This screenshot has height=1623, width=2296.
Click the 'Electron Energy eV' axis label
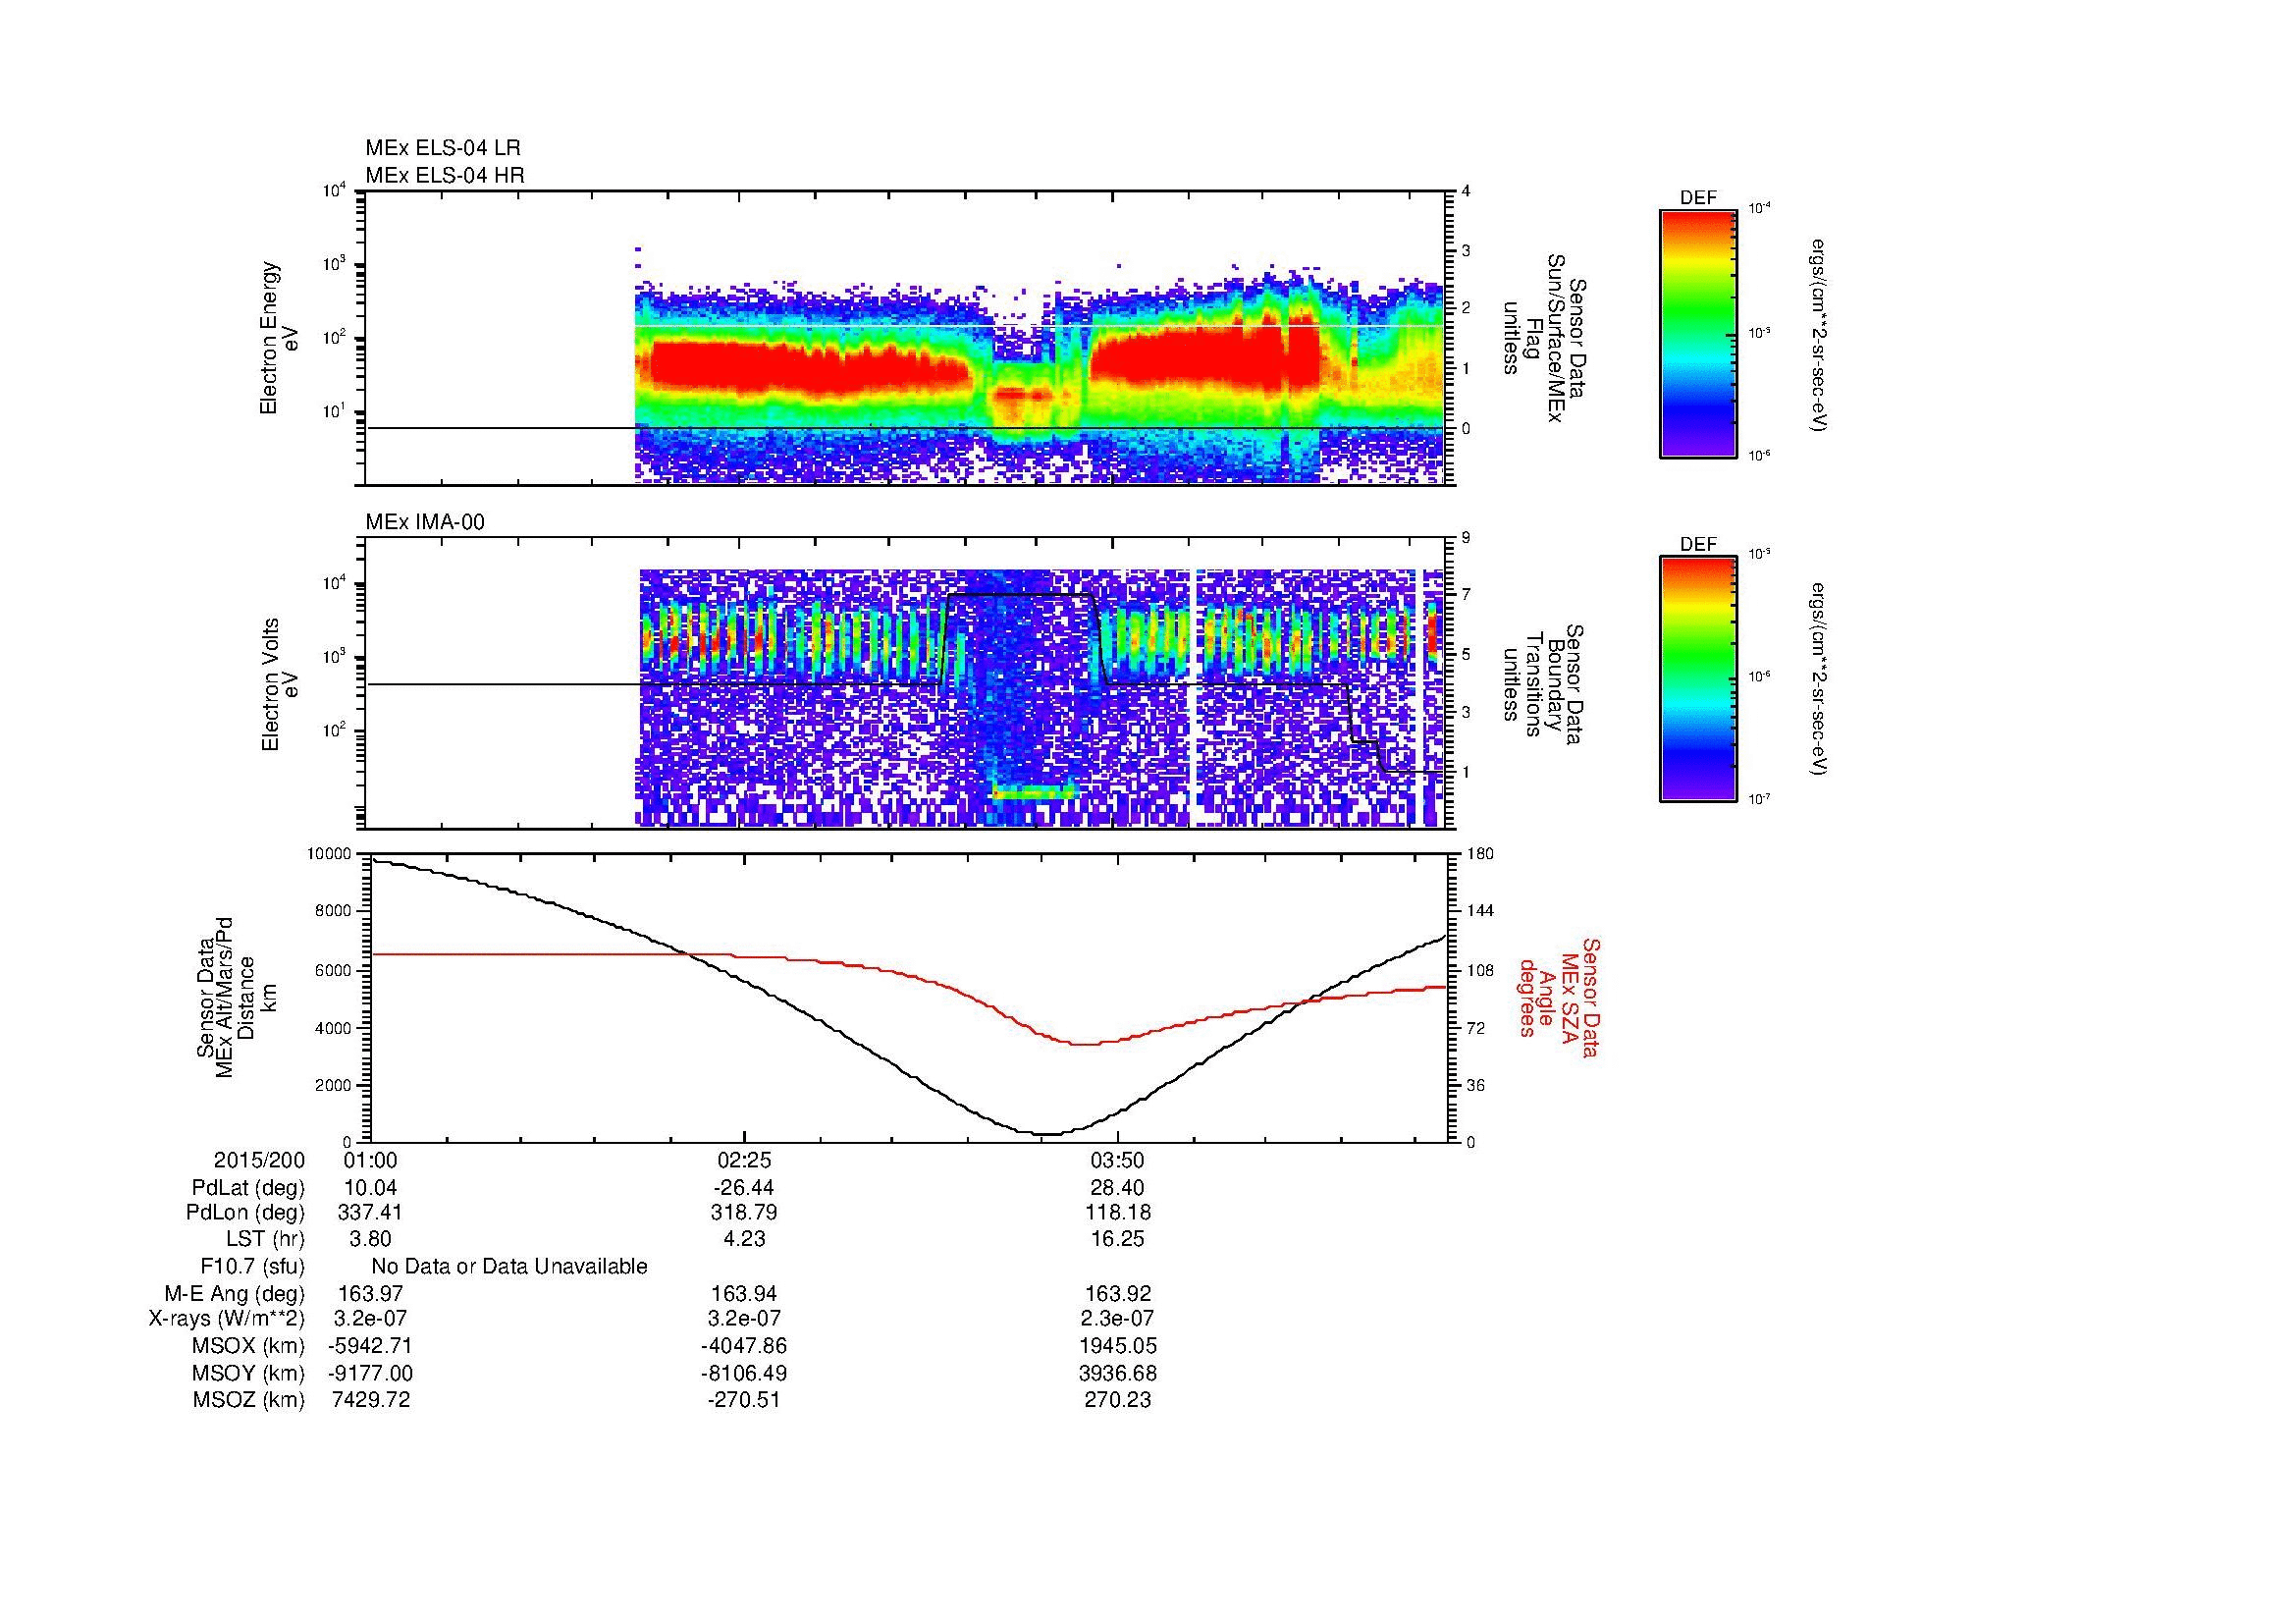pos(279,338)
